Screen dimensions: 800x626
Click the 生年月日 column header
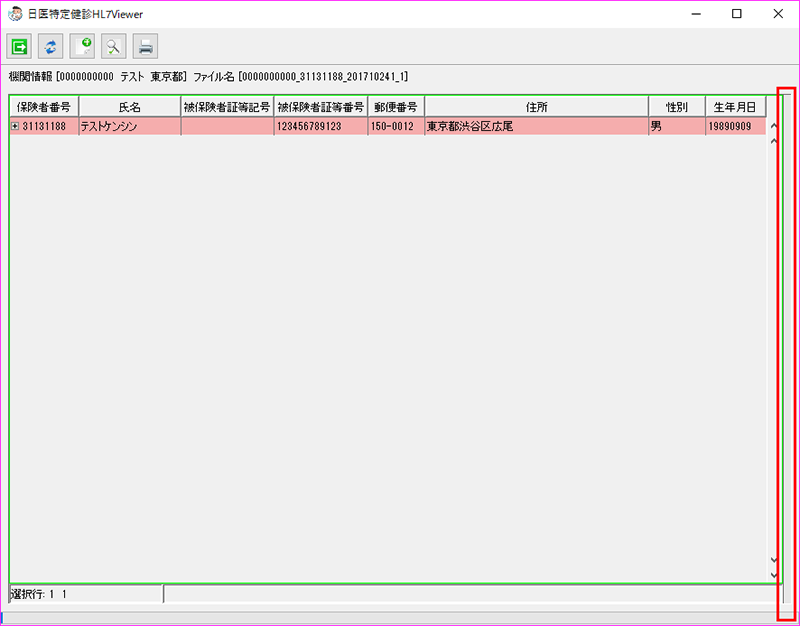click(x=735, y=107)
